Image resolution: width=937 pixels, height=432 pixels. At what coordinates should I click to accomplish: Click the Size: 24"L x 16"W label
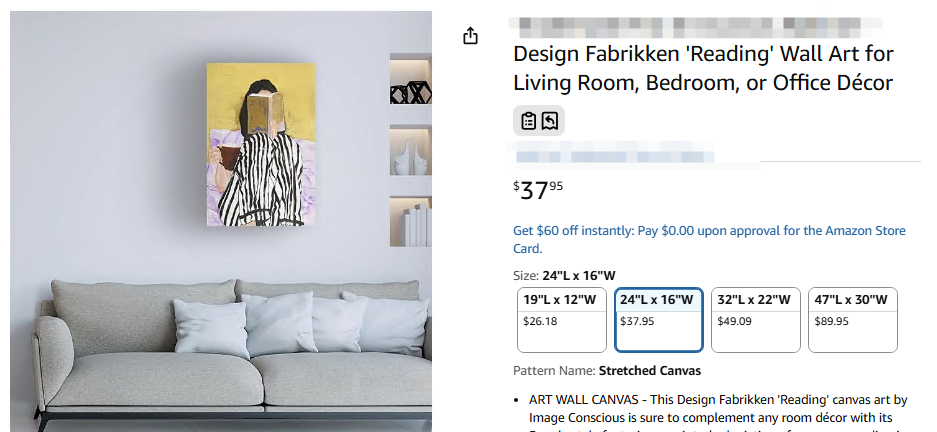[x=564, y=275]
